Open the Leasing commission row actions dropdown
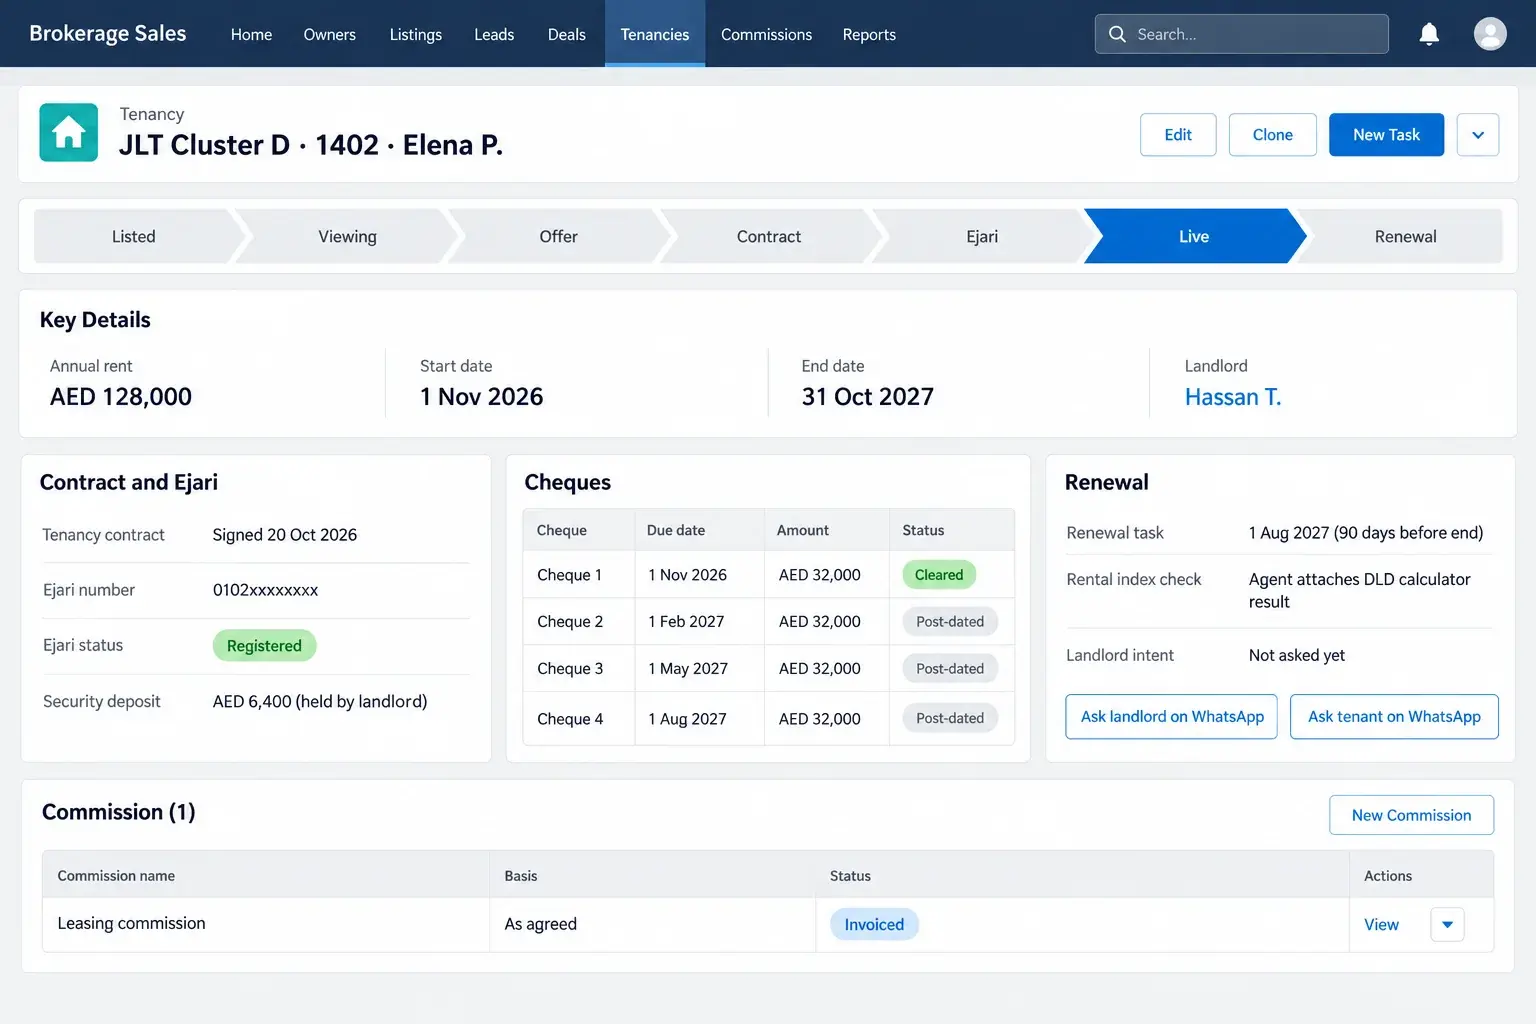This screenshot has height=1024, width=1536. (x=1447, y=925)
